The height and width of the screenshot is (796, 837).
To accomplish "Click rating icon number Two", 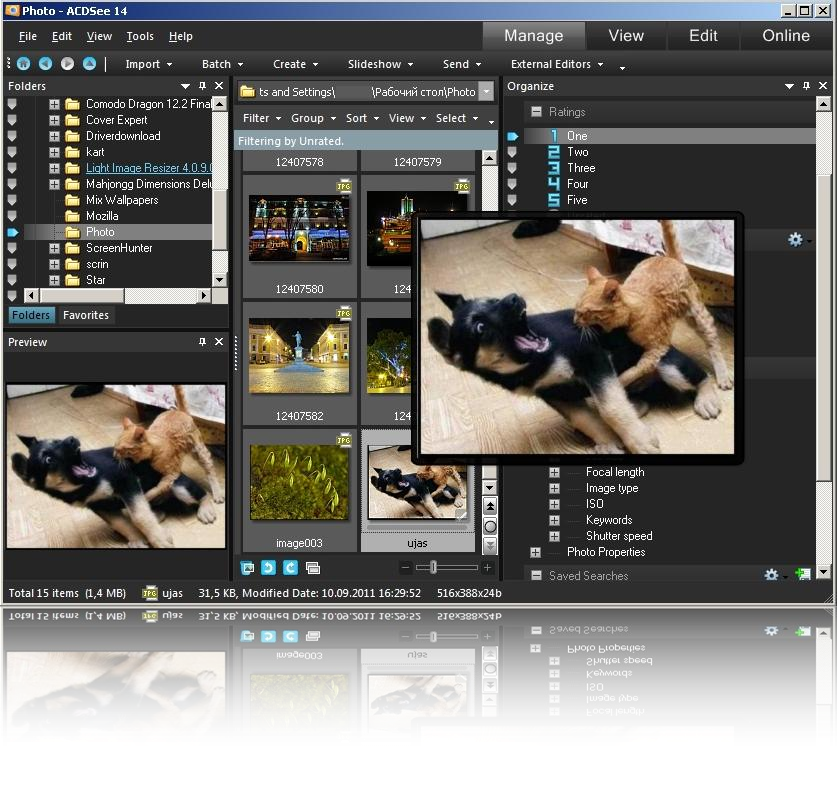I will tap(554, 152).
